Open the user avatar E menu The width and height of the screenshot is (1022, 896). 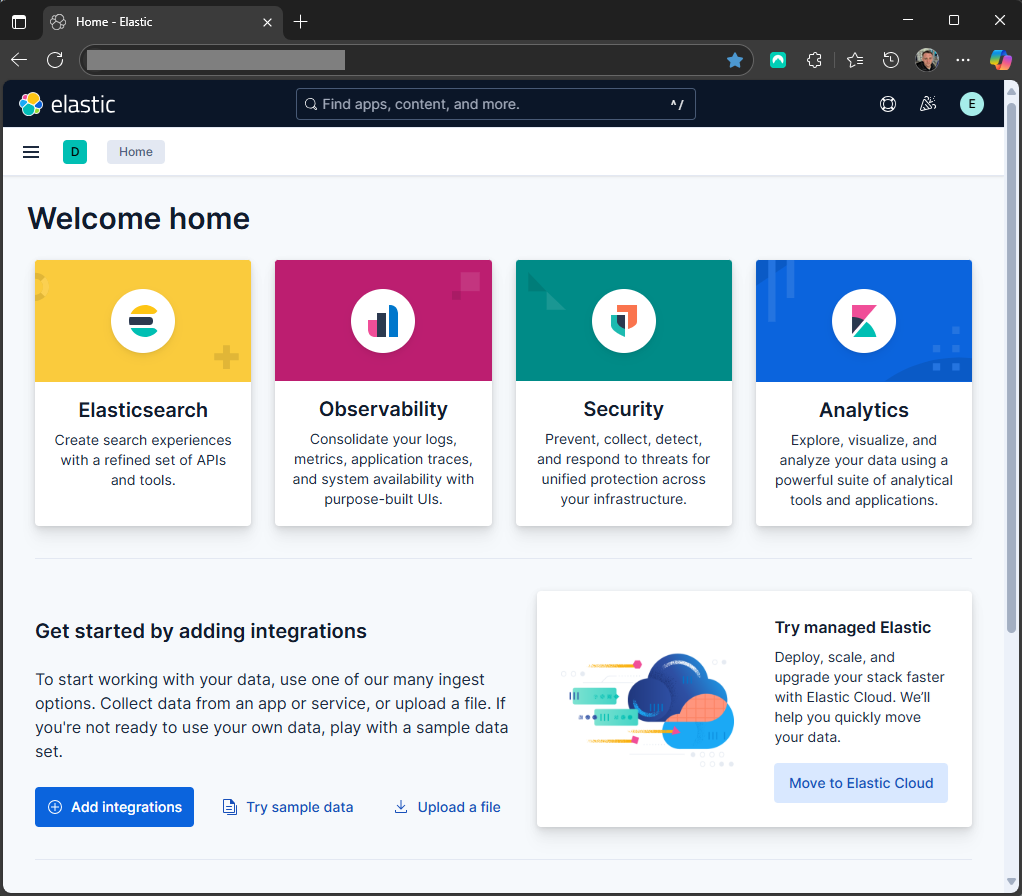pyautogui.click(x=972, y=104)
